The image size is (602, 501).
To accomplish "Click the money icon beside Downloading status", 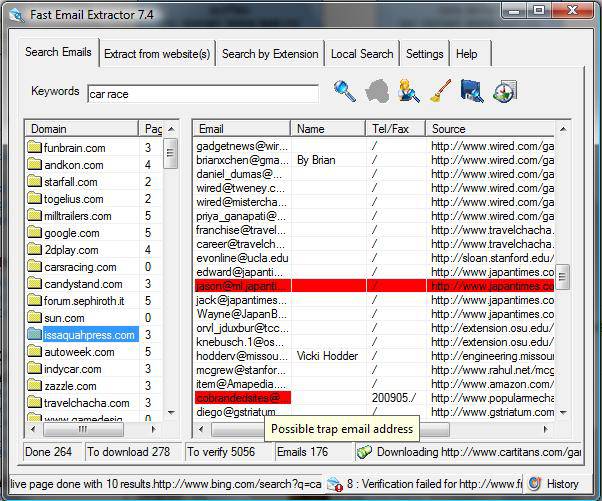I will 364,451.
